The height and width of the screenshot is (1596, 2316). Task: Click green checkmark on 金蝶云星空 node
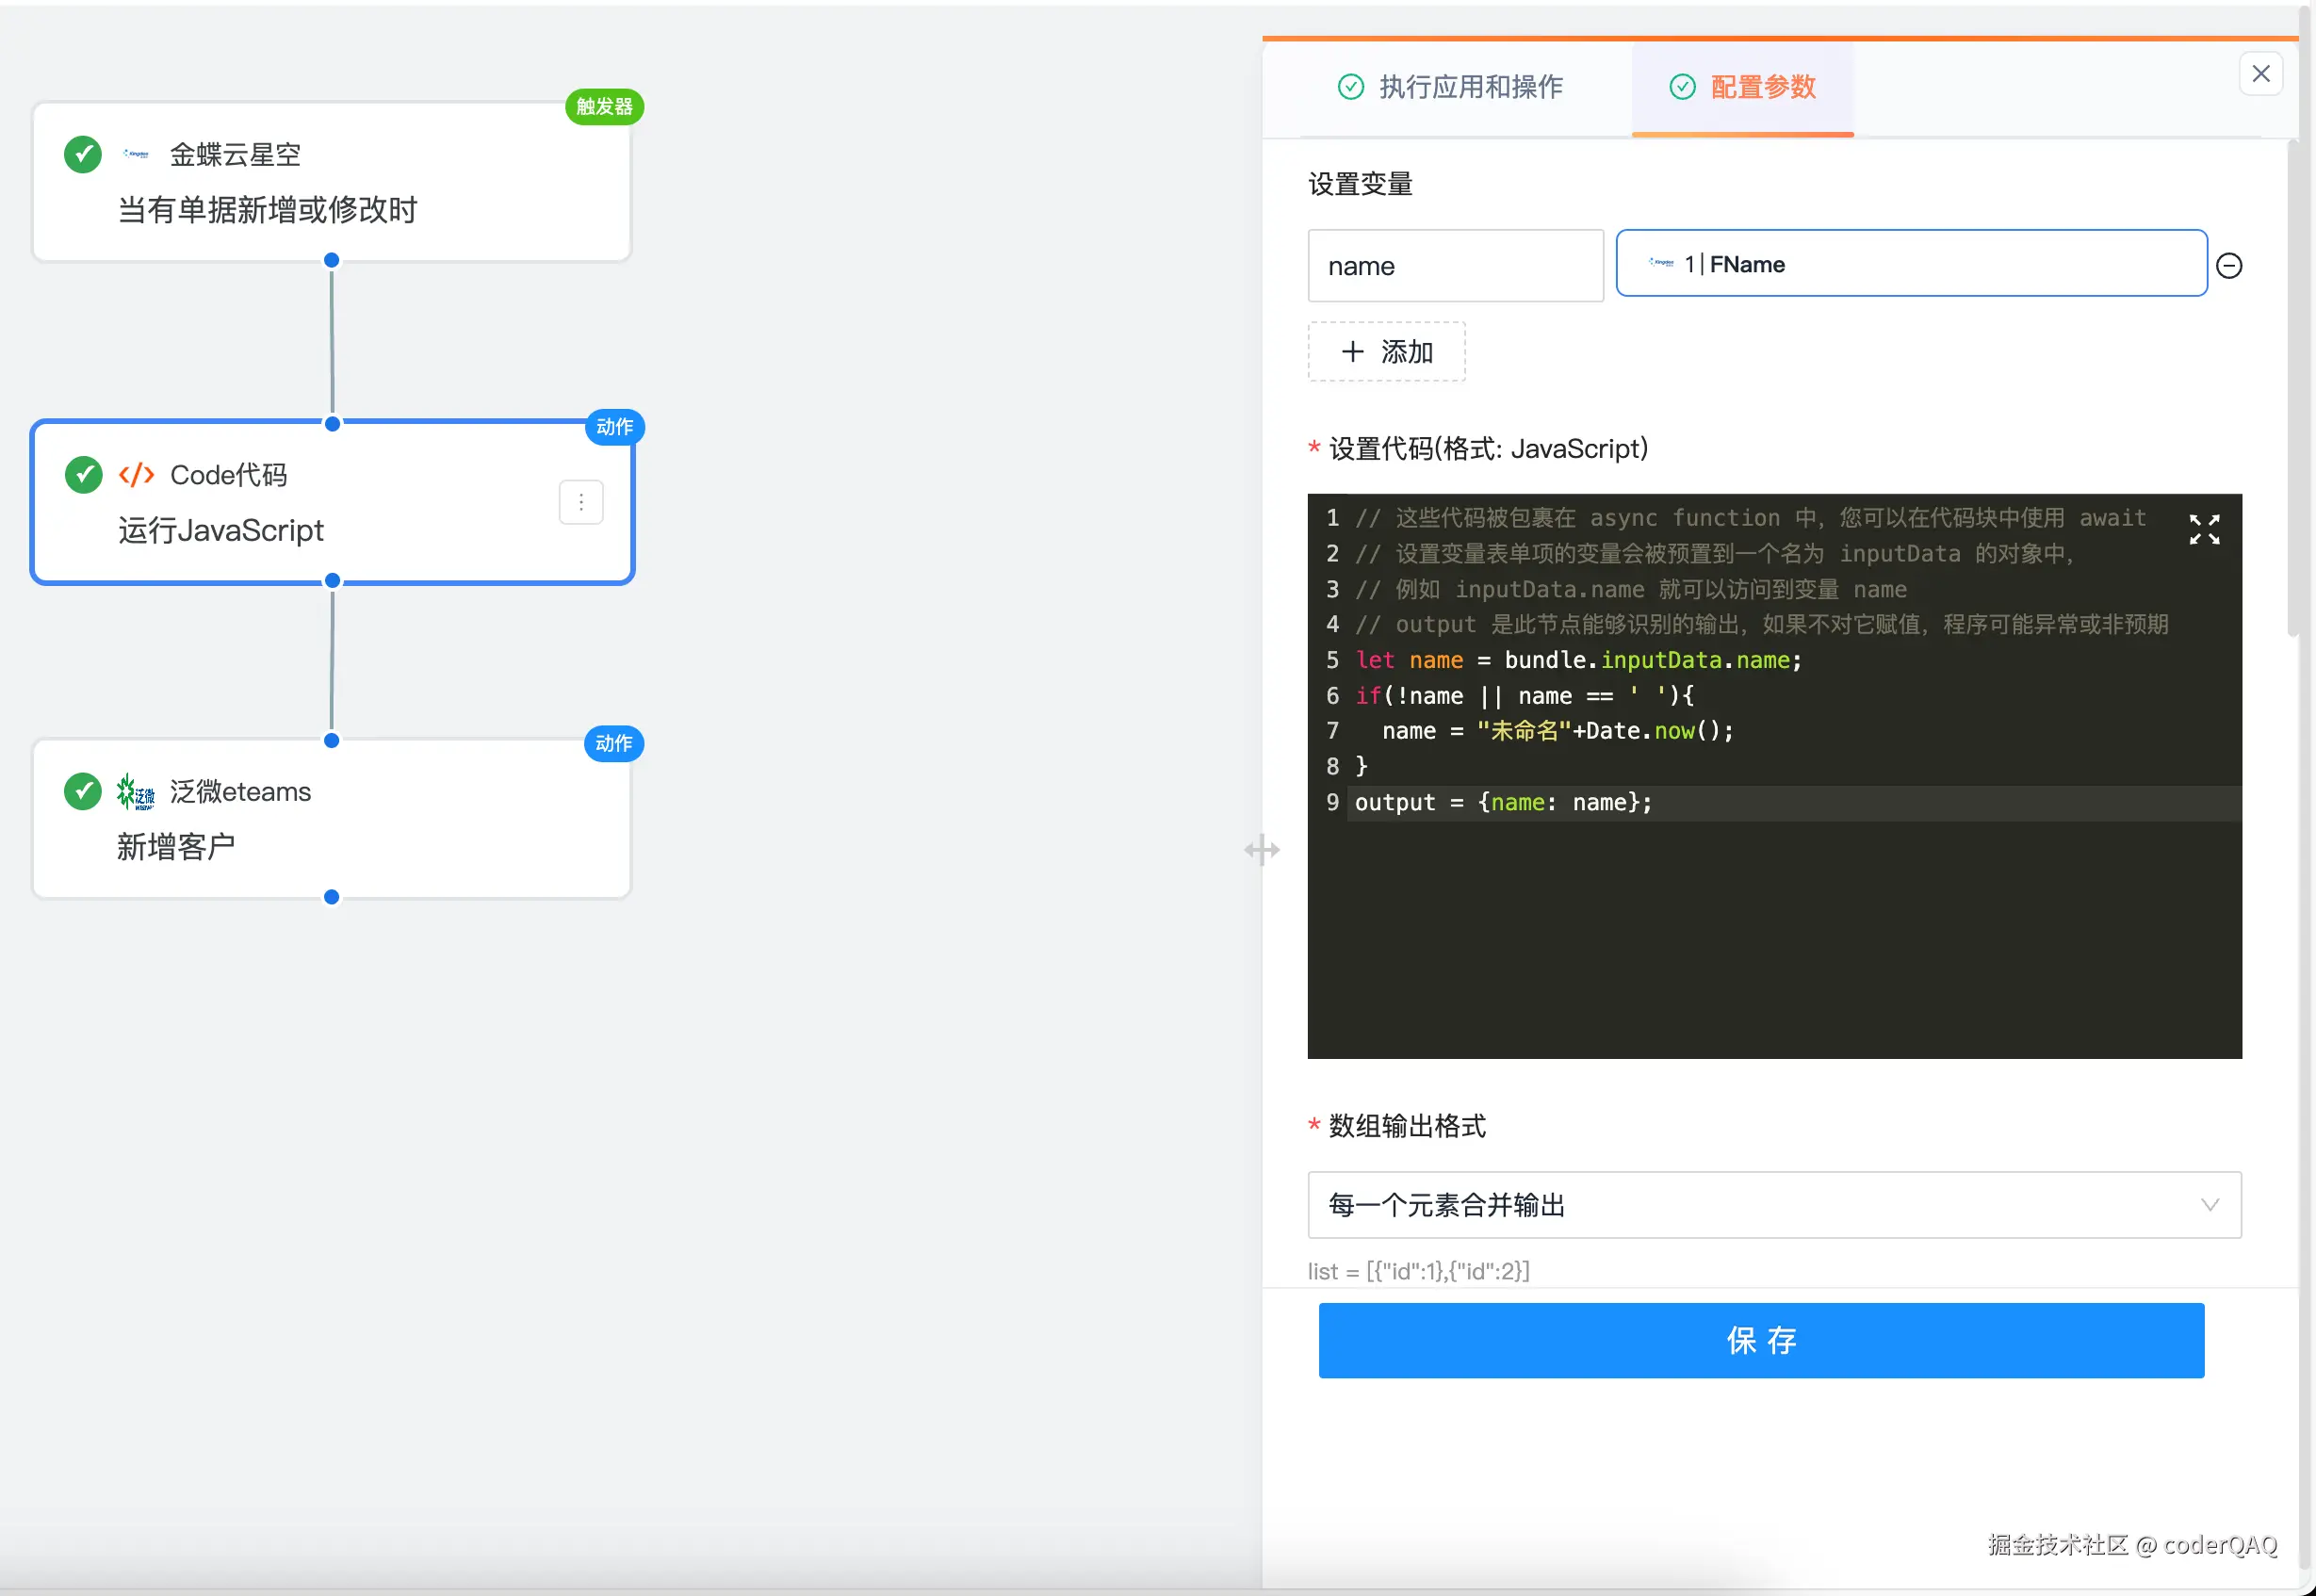[83, 154]
